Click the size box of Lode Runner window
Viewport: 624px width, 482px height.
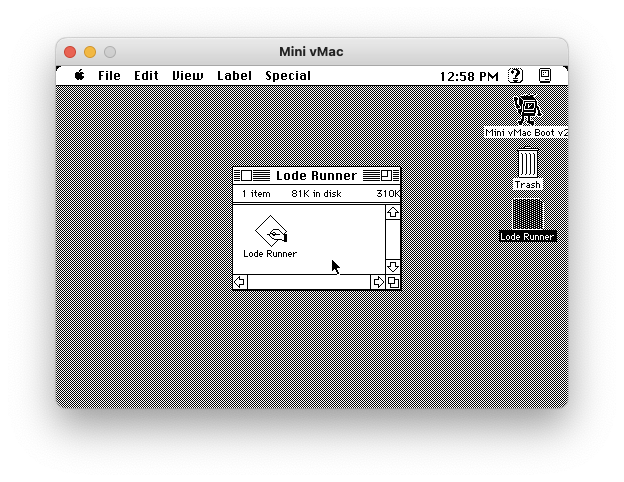393,282
